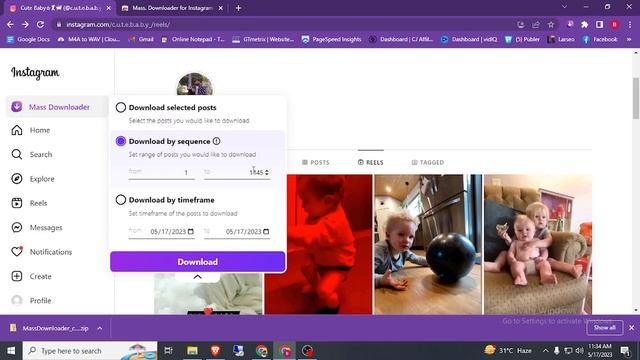Open the Windows Start menu
Image resolution: width=640 pixels, height=360 pixels.
pos(11,351)
